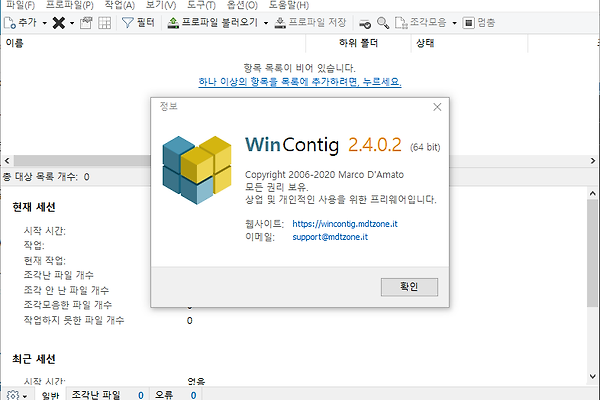
Task: Expand the remove (X) dropdown arrow
Action: click(72, 23)
